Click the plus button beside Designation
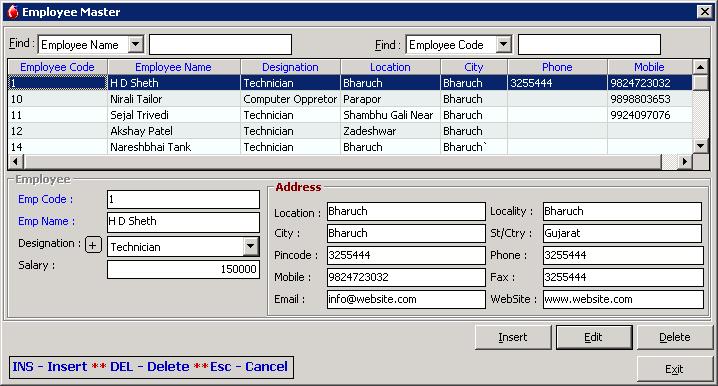 93,245
